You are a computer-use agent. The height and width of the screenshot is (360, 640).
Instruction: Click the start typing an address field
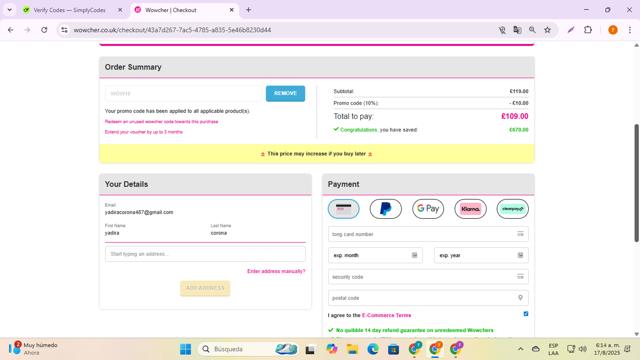(x=205, y=254)
